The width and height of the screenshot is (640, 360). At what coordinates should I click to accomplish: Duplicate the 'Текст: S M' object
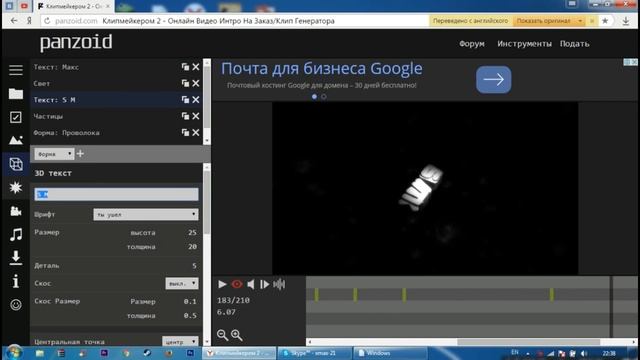[185, 100]
